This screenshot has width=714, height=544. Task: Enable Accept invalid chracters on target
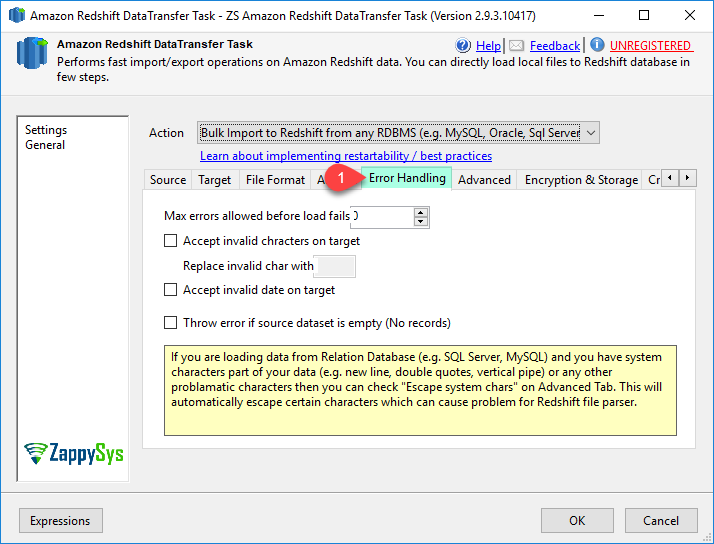pos(170,240)
